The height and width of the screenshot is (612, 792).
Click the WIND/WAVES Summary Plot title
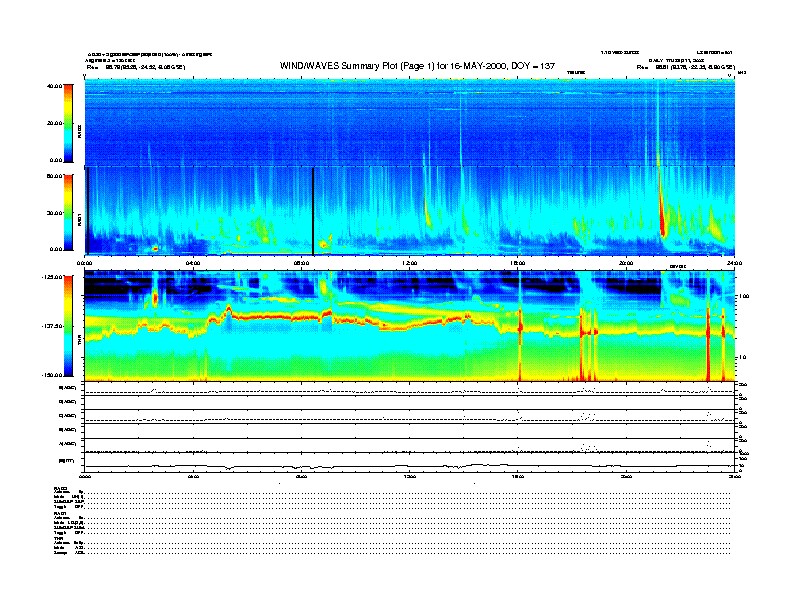click(417, 66)
